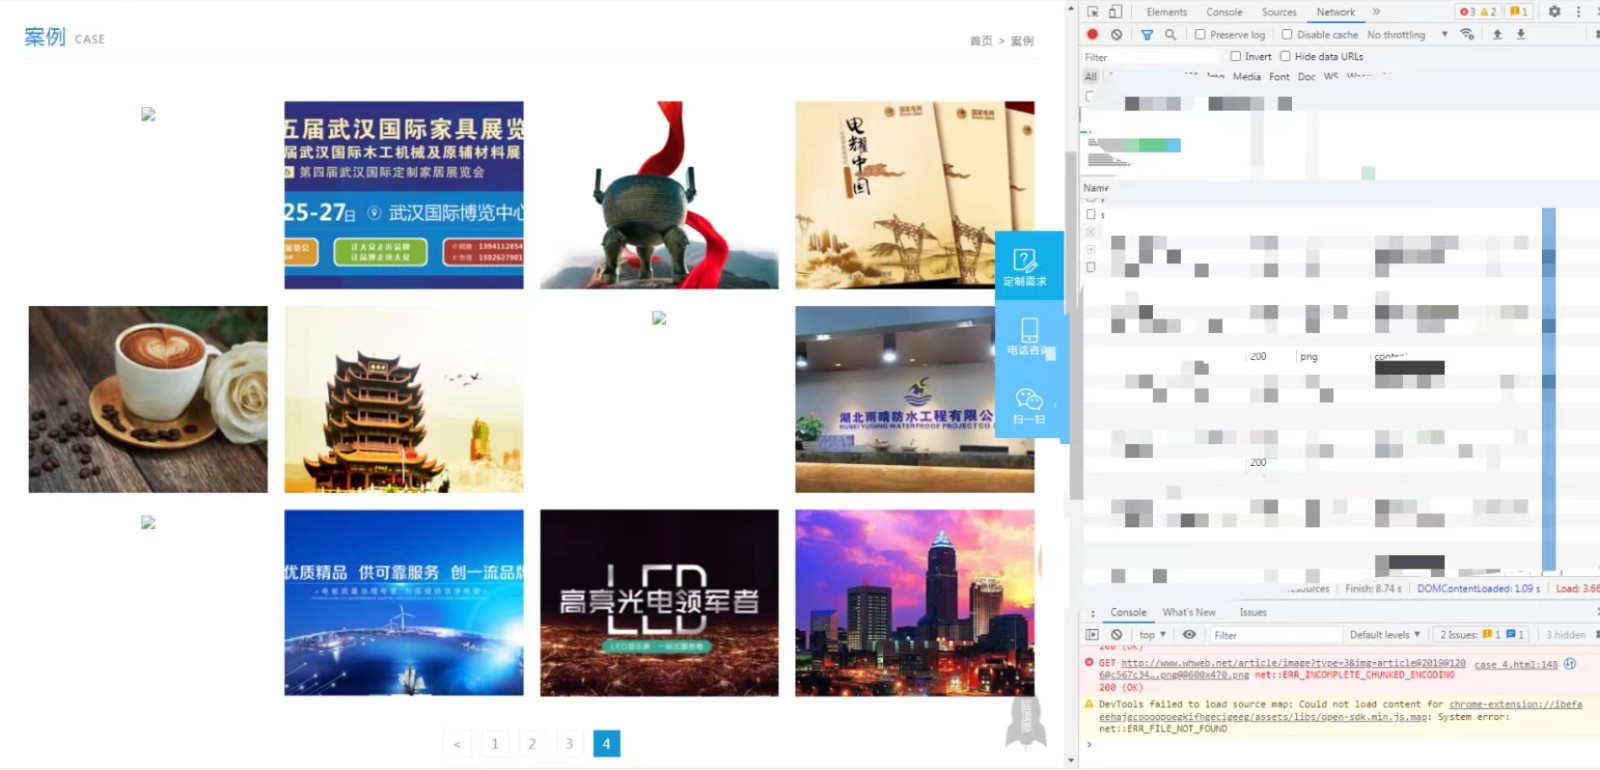1600x770 pixels.
Task: Click the red record network log button
Action: (1092, 34)
